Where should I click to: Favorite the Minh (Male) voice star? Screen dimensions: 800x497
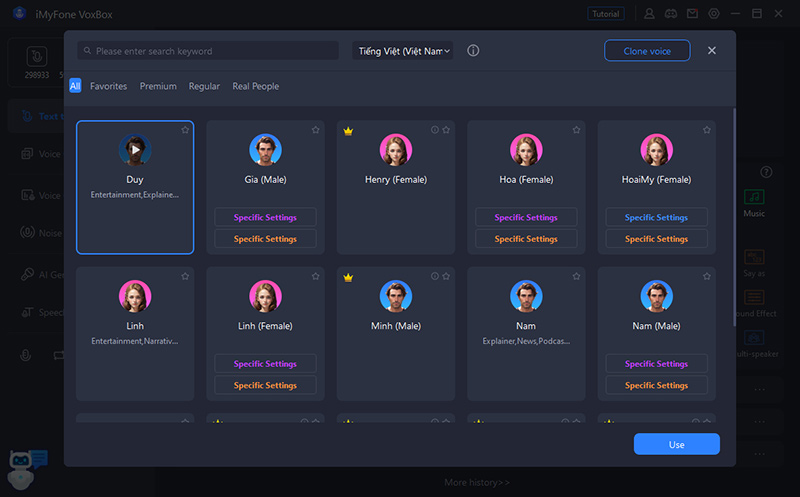(446, 277)
